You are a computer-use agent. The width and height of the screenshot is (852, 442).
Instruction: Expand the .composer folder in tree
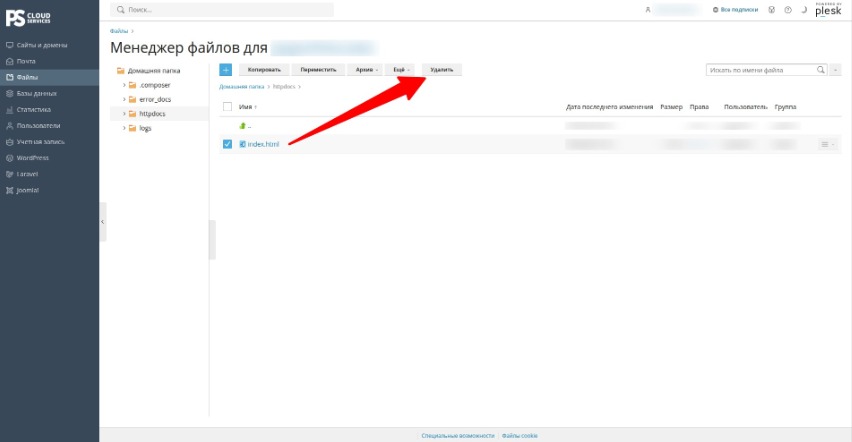pos(124,85)
